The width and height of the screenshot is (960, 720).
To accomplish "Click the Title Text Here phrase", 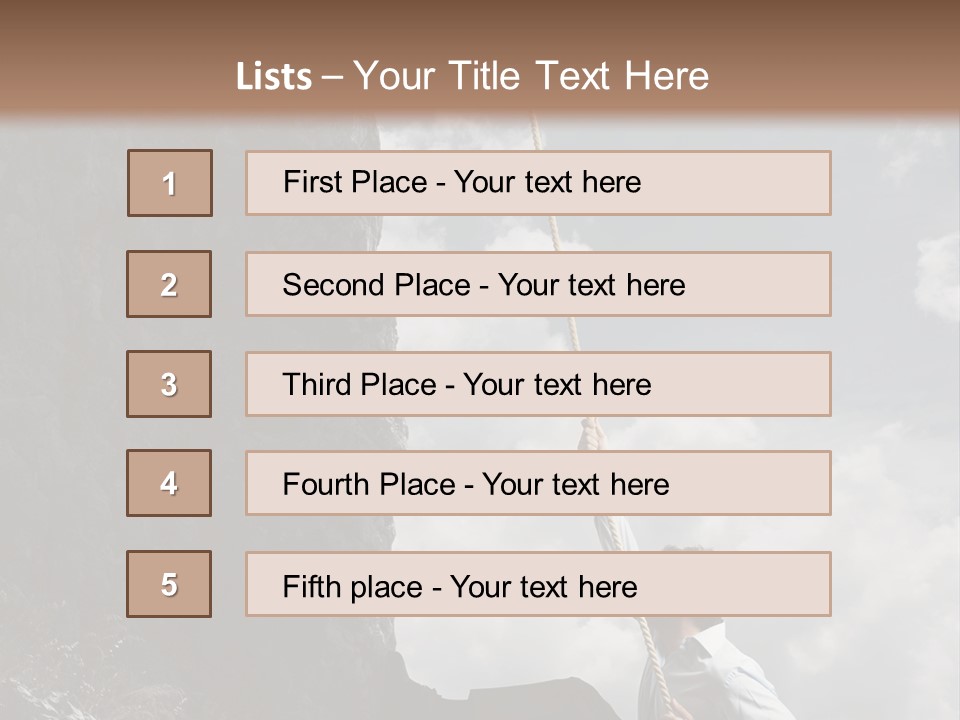I will click(x=579, y=76).
